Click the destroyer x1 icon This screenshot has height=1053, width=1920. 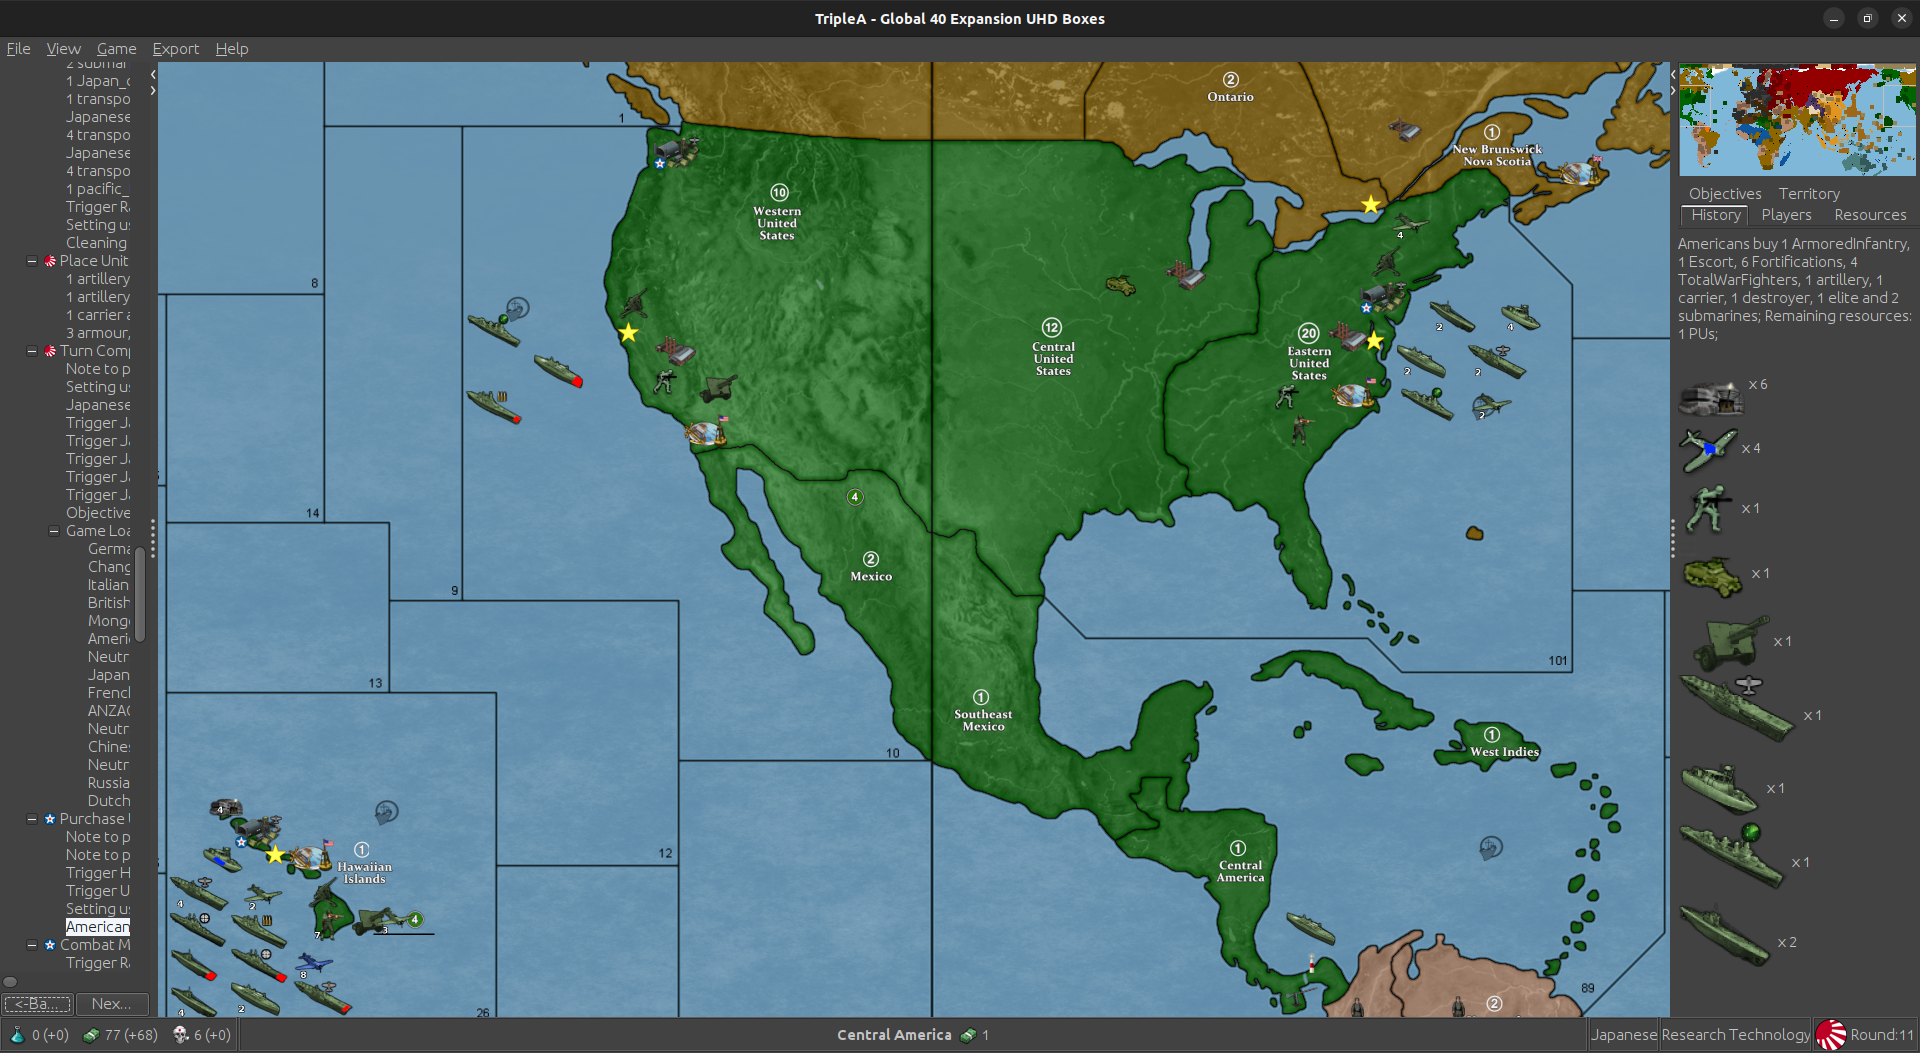click(1731, 855)
